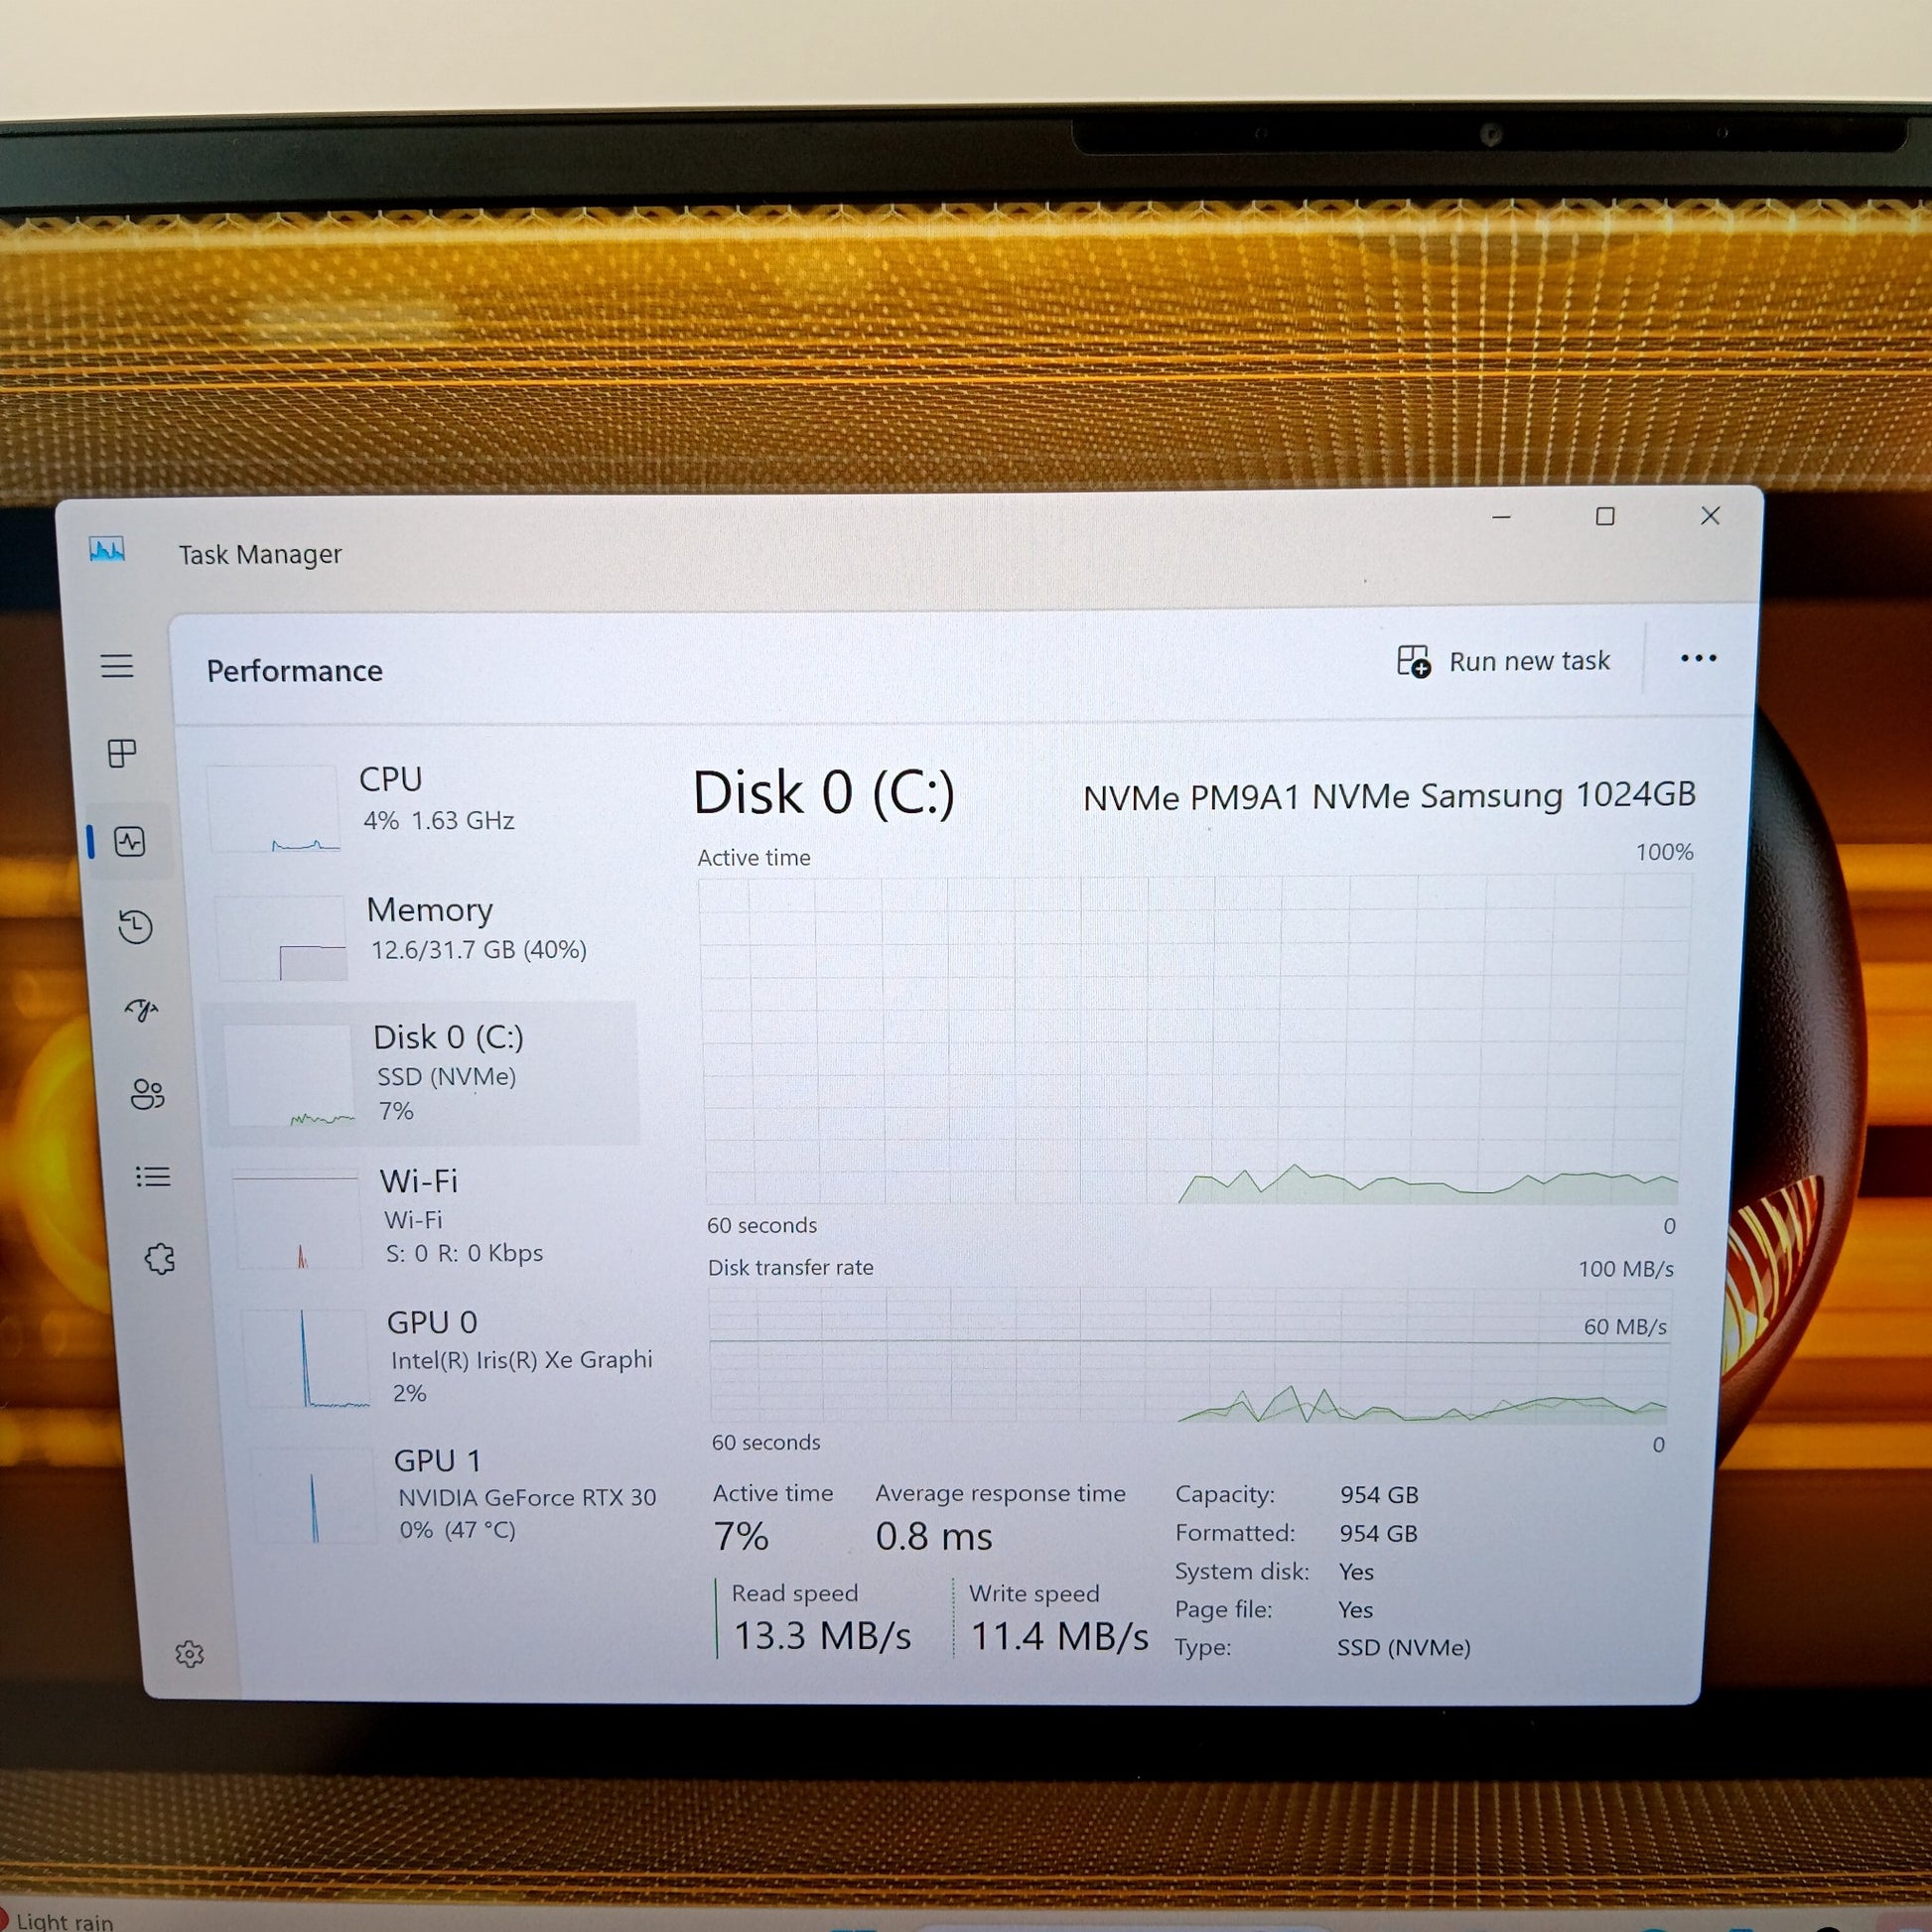The image size is (1932, 1932).
Task: Click the GPU 0 mini graph
Action: 306,1359
